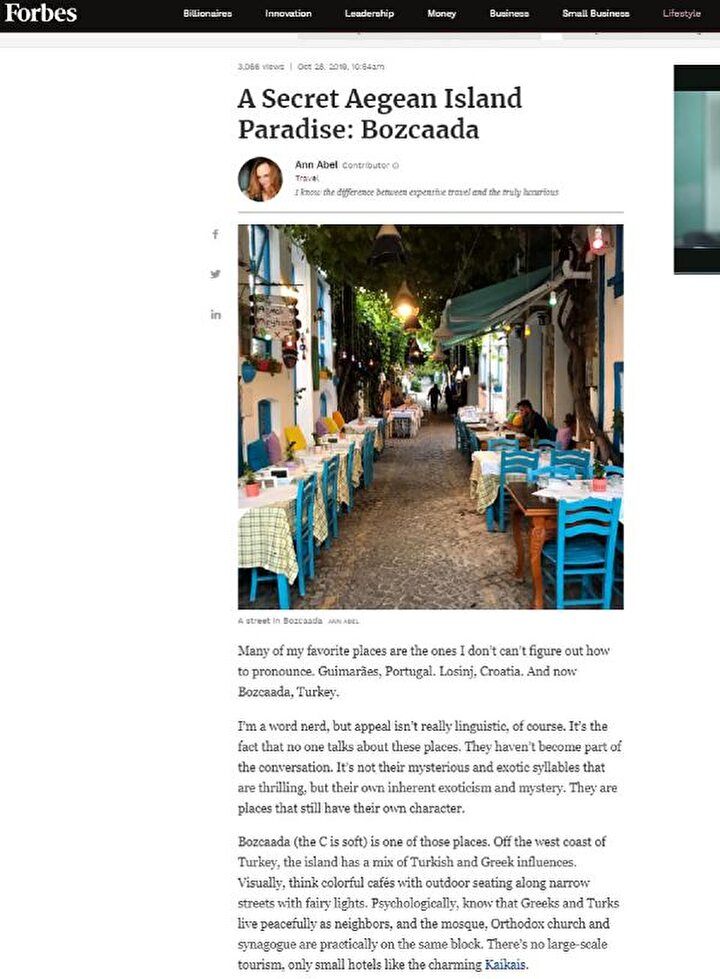This screenshot has width=720, height=979.
Task: Follow the Kaikais hotel link
Action: pos(505,964)
